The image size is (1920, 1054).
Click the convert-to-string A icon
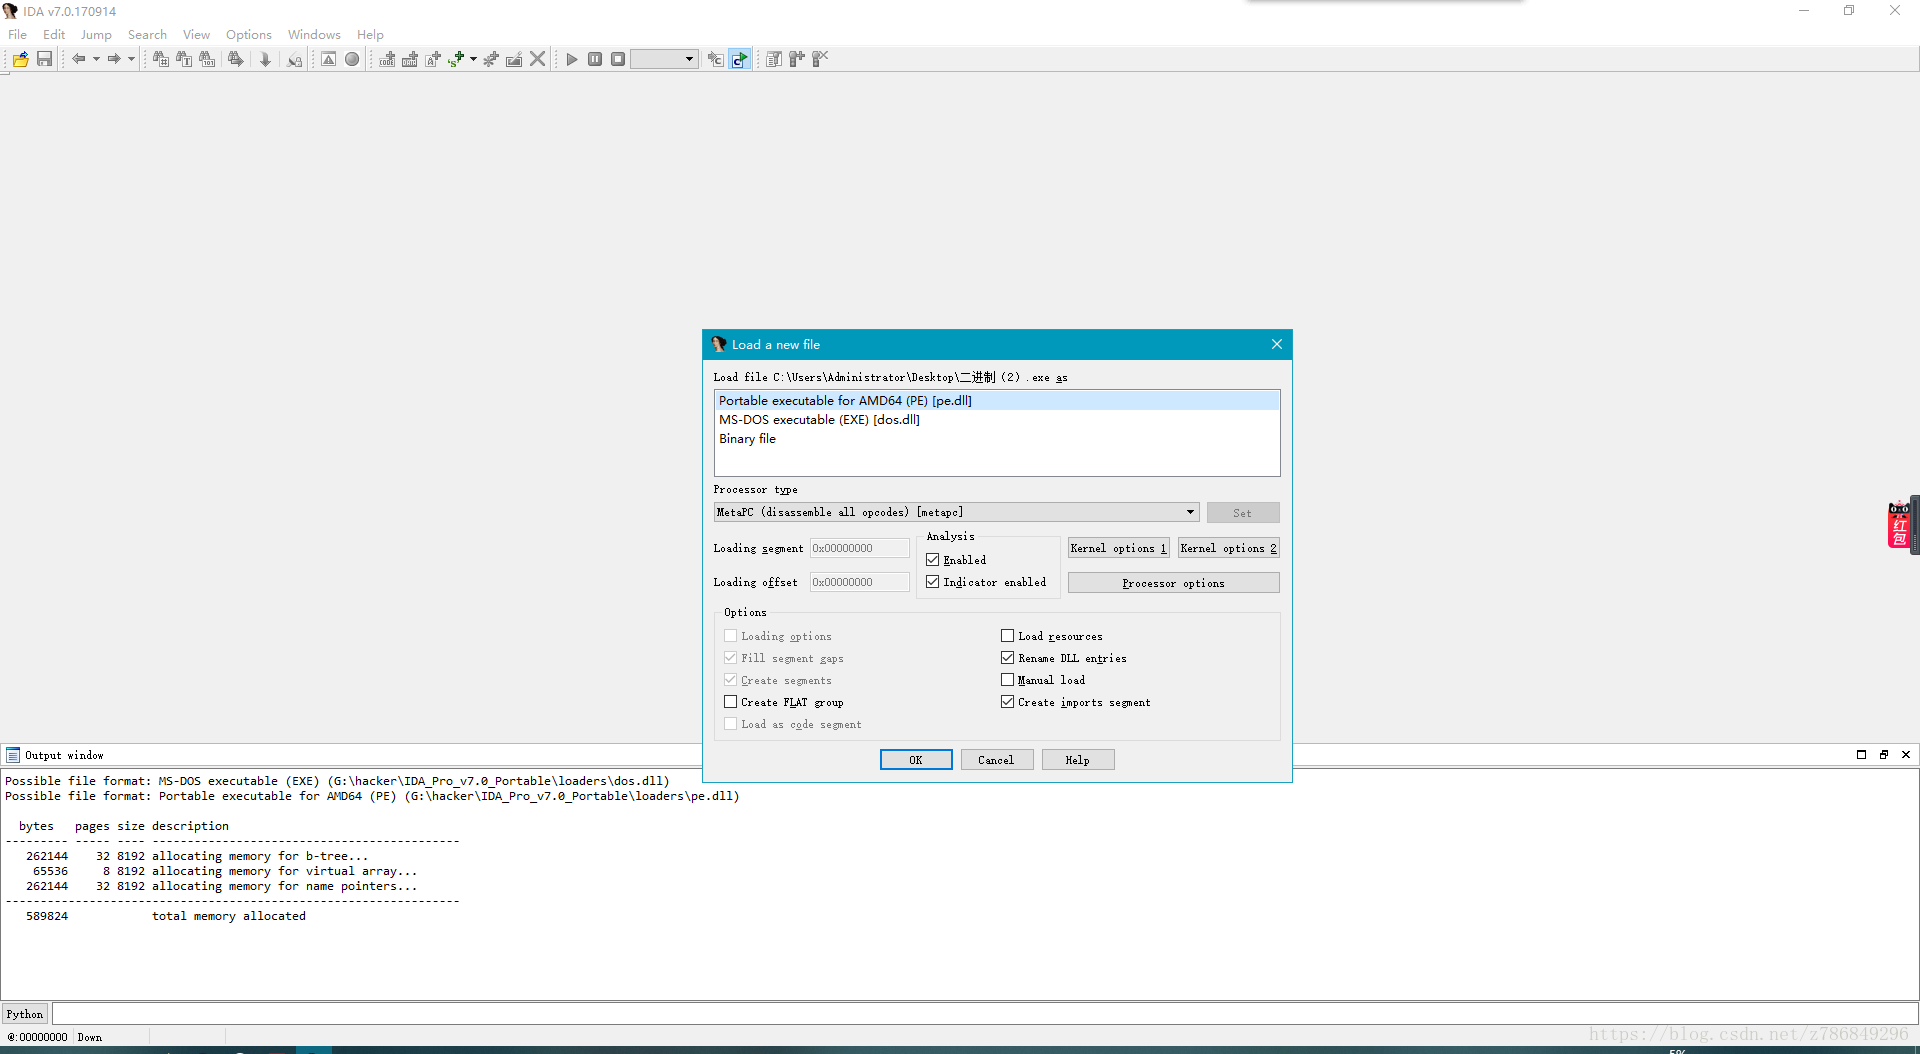[433, 60]
